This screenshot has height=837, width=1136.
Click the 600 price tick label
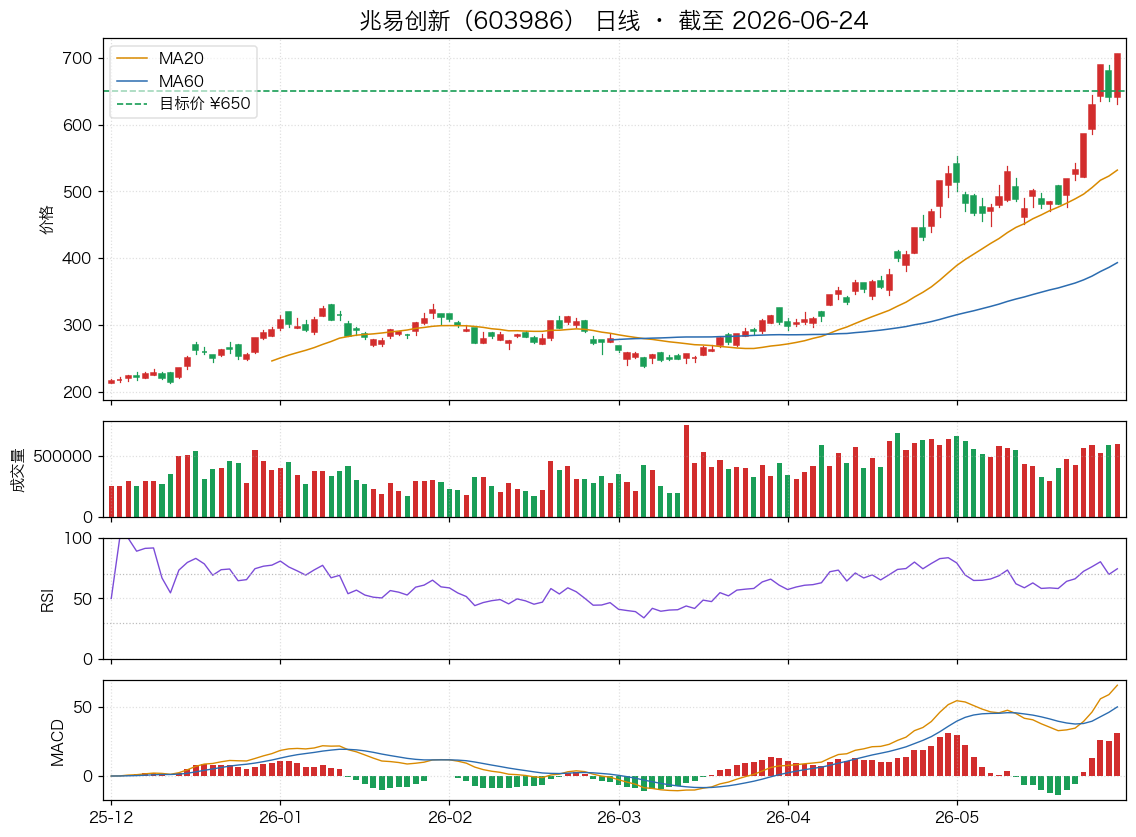coord(77,125)
